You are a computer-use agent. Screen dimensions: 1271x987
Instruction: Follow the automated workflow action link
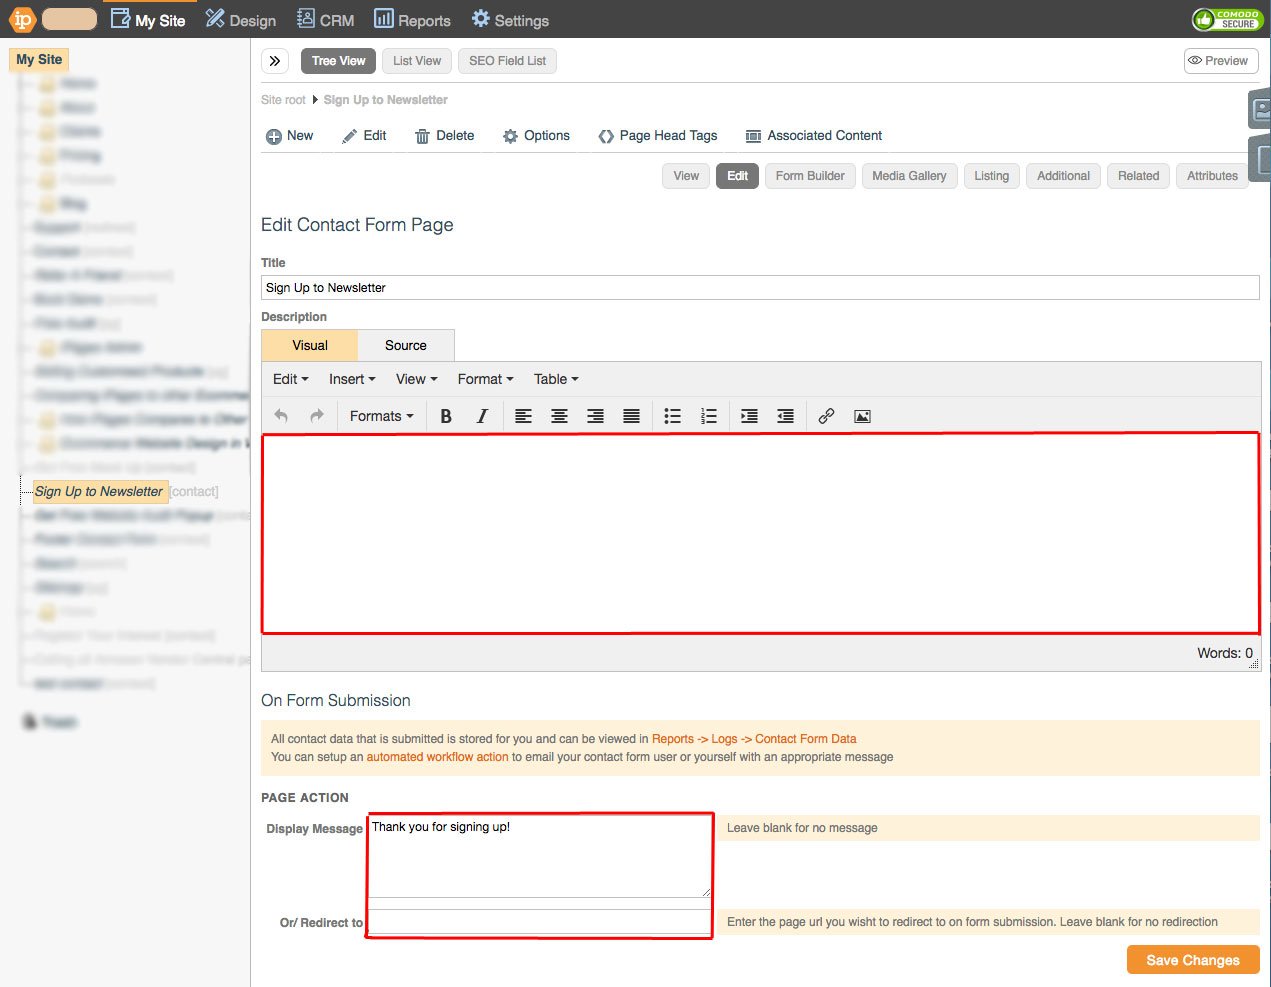[437, 757]
